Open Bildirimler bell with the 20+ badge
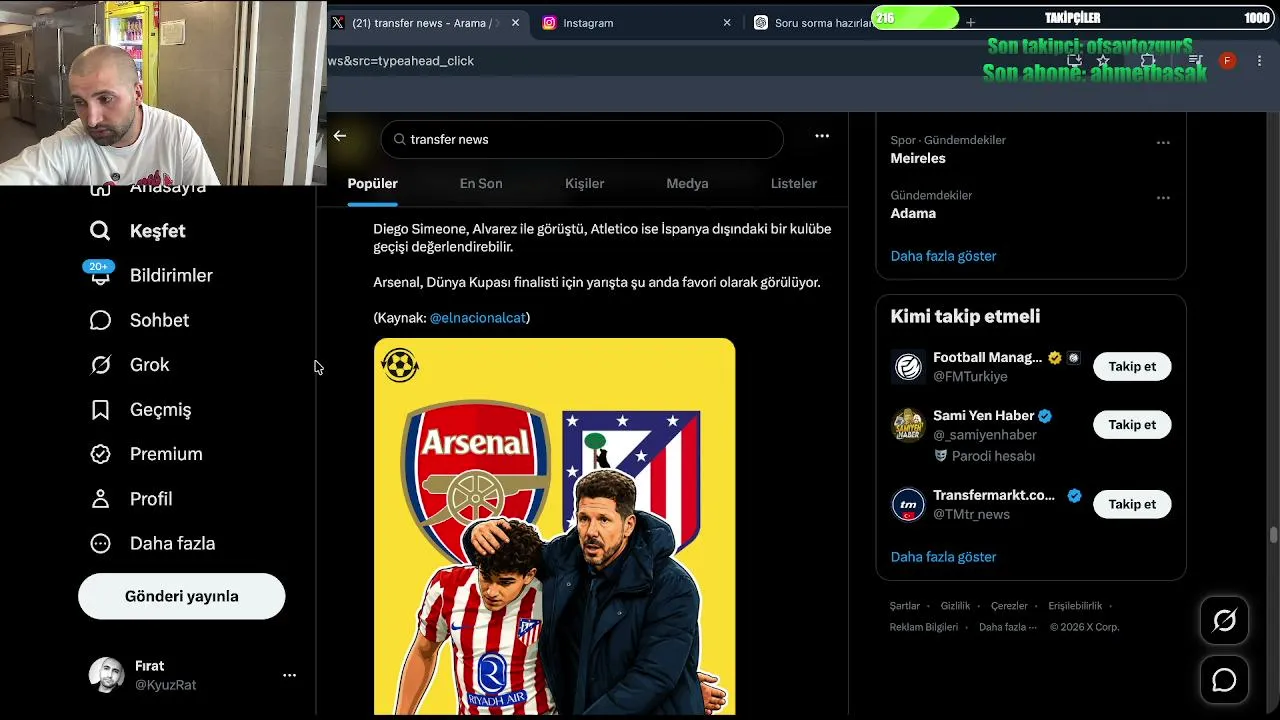Screen dimensions: 1280x720 [x=100, y=274]
